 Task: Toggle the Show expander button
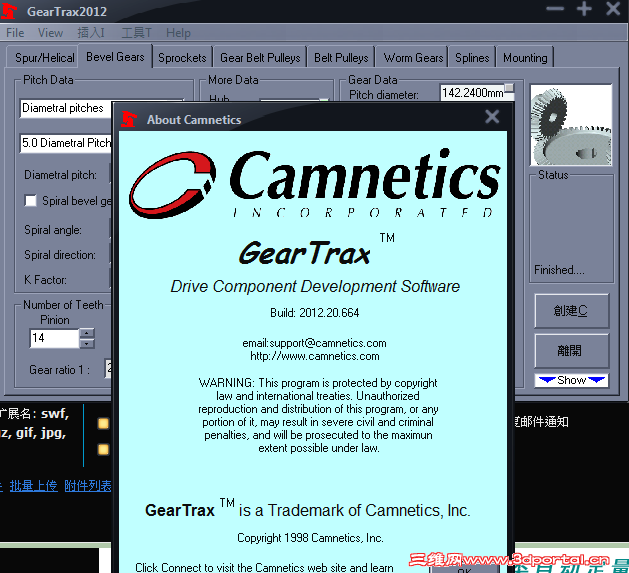click(571, 380)
